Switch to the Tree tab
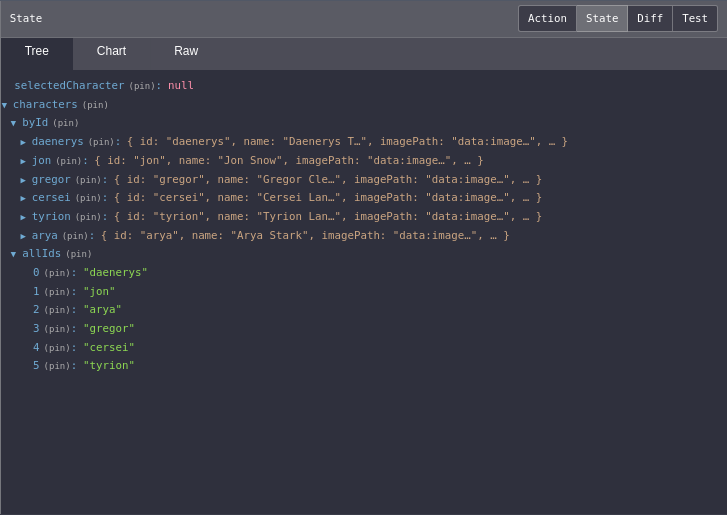This screenshot has width=727, height=515. 37,51
